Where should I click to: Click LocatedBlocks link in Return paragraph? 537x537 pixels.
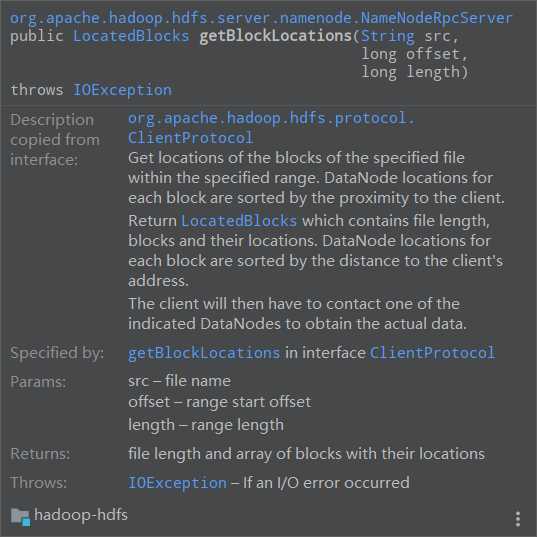pos(239,221)
